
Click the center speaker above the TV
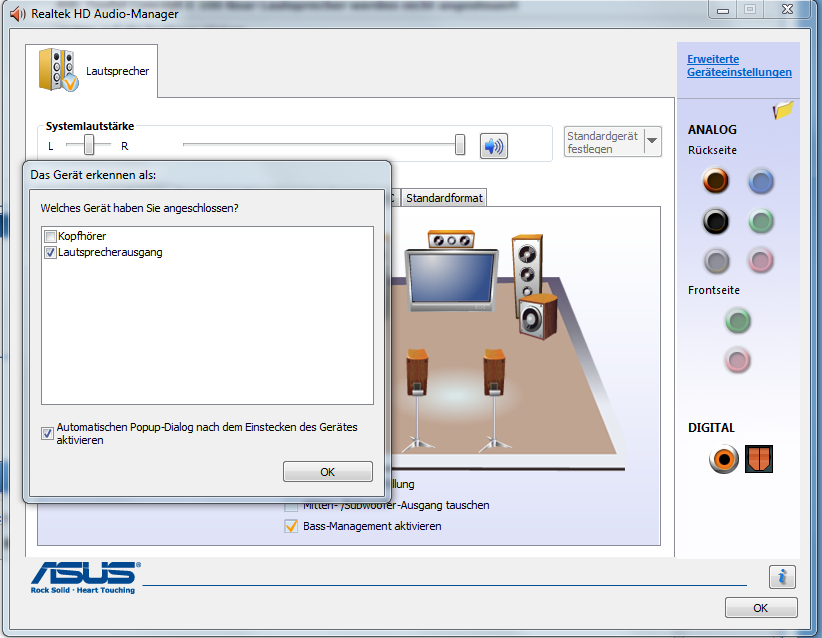pos(451,239)
